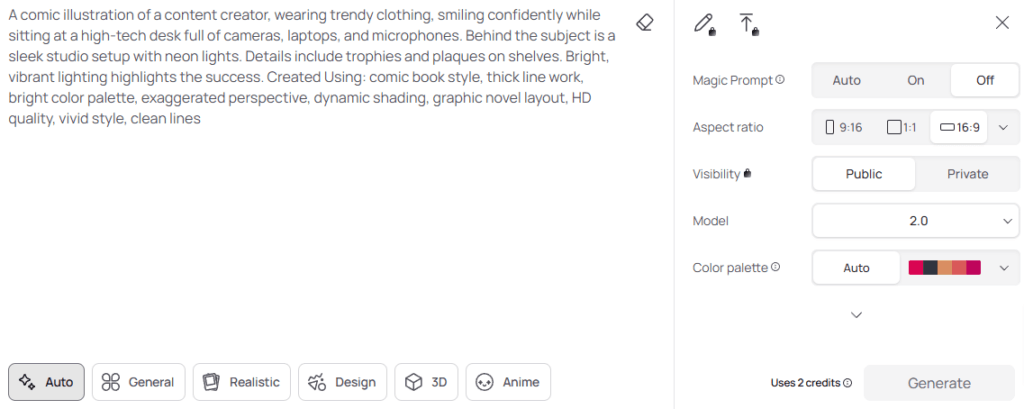This screenshot has width=1024, height=409.
Task: Click the Magic Prompt info icon
Action: point(780,80)
